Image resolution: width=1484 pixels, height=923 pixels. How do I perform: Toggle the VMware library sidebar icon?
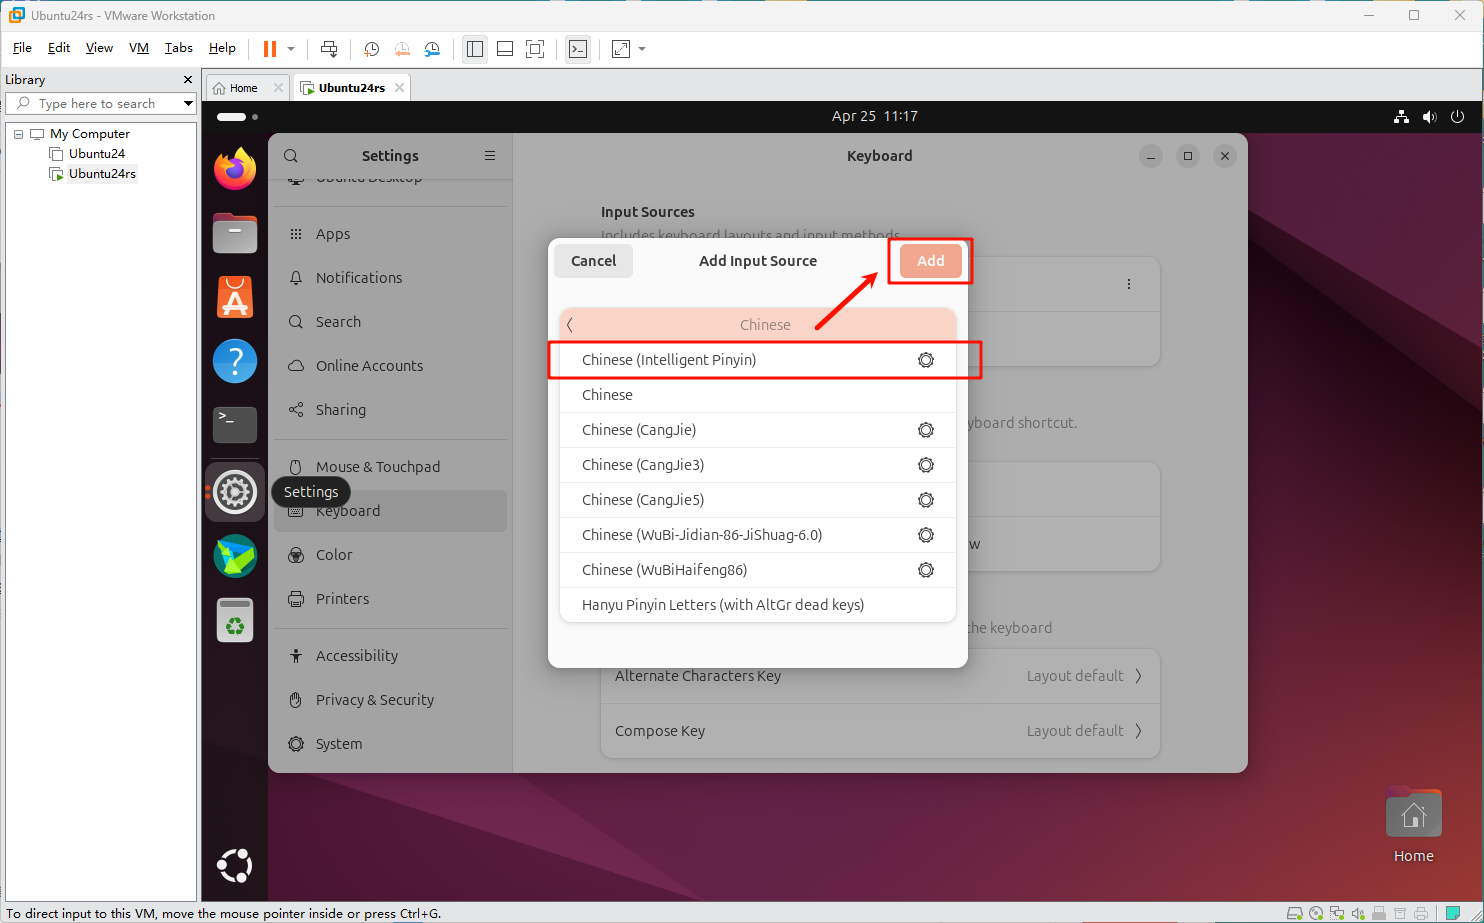[475, 49]
